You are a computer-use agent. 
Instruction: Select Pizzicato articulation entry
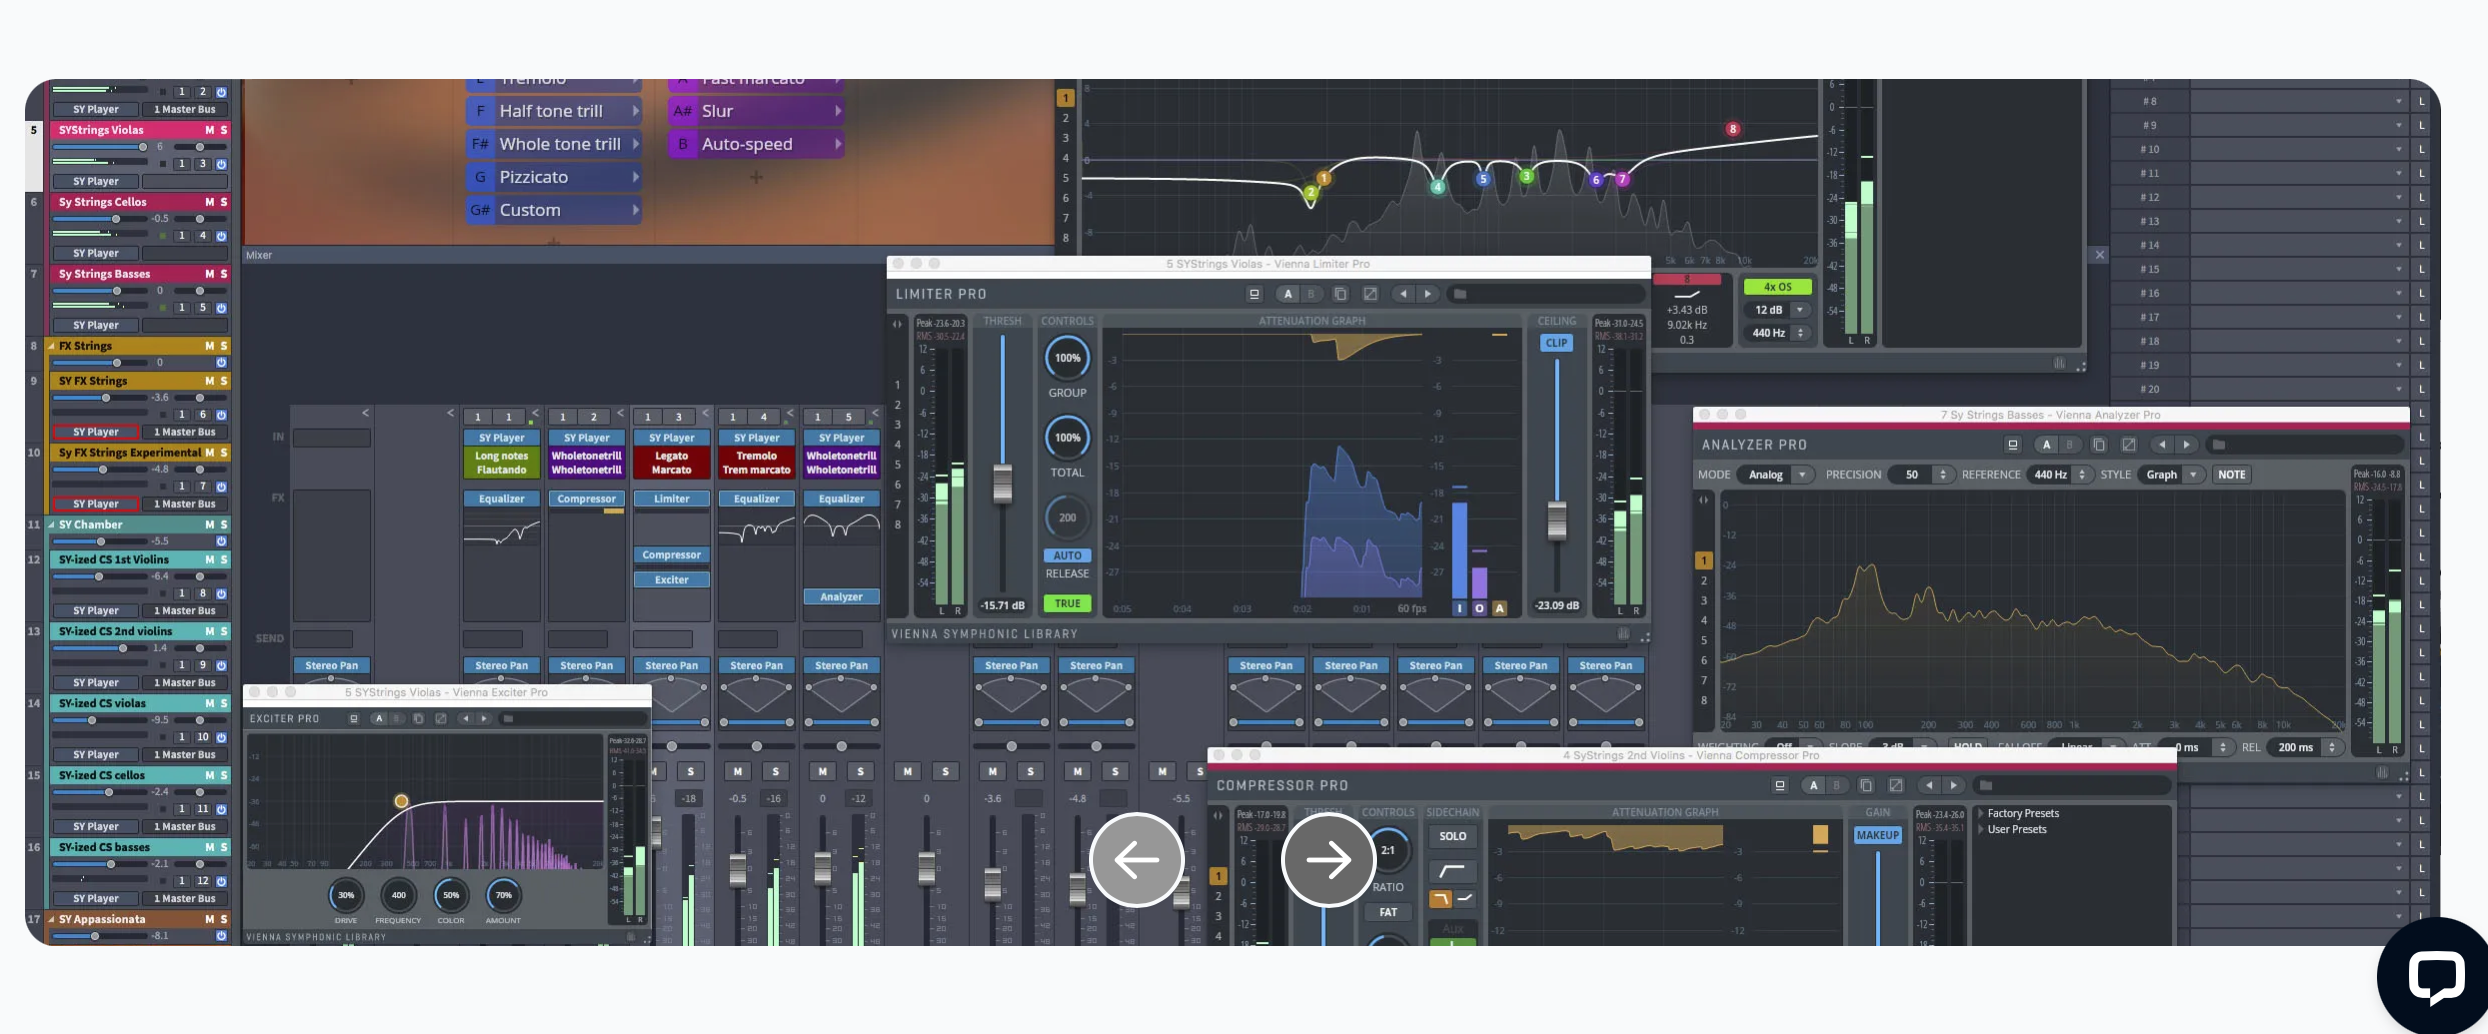pyautogui.click(x=554, y=177)
